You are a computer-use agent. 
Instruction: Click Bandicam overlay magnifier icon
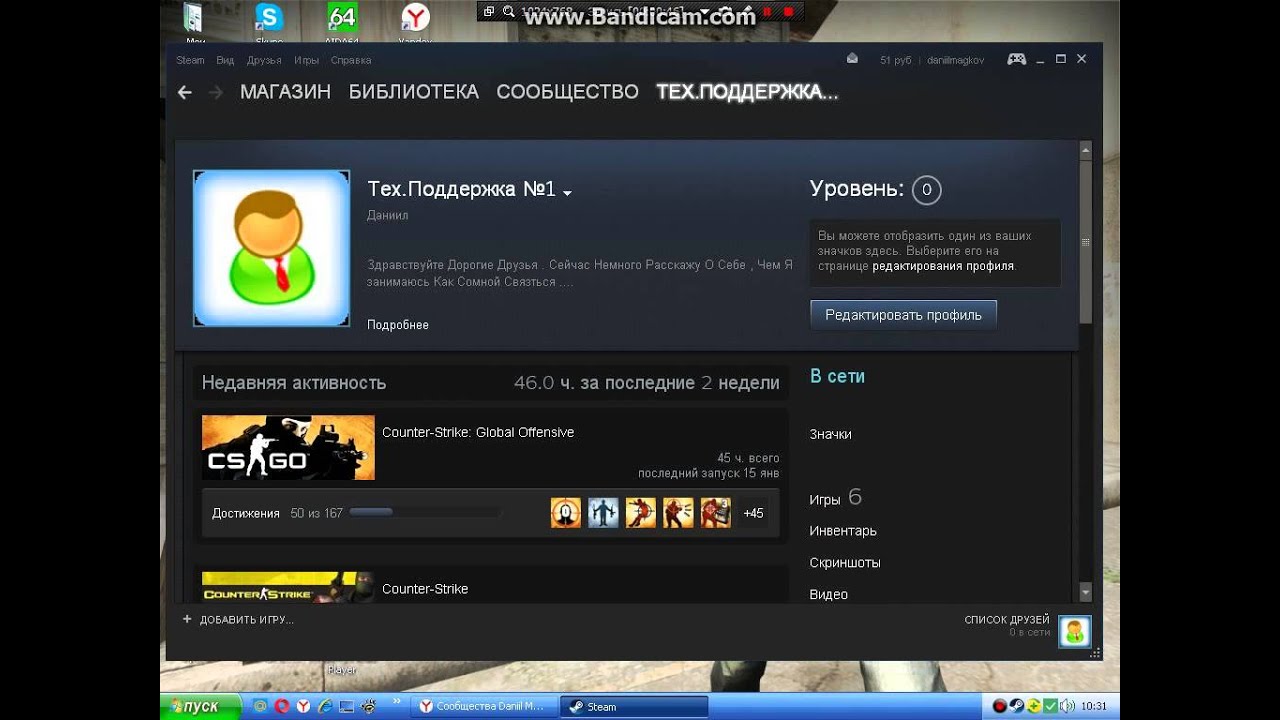[509, 12]
